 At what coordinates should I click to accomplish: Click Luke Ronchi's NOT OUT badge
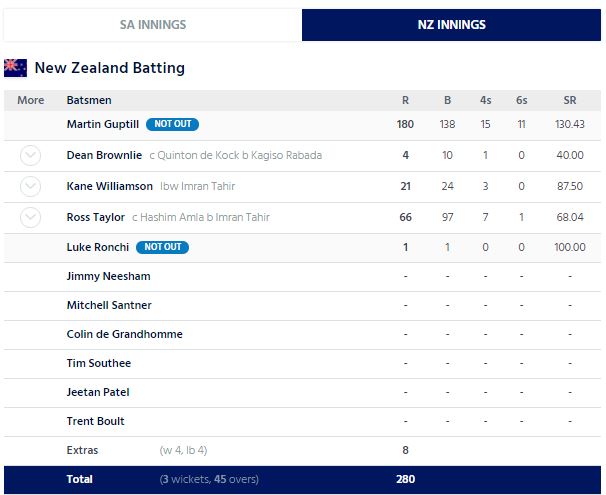[x=160, y=247]
